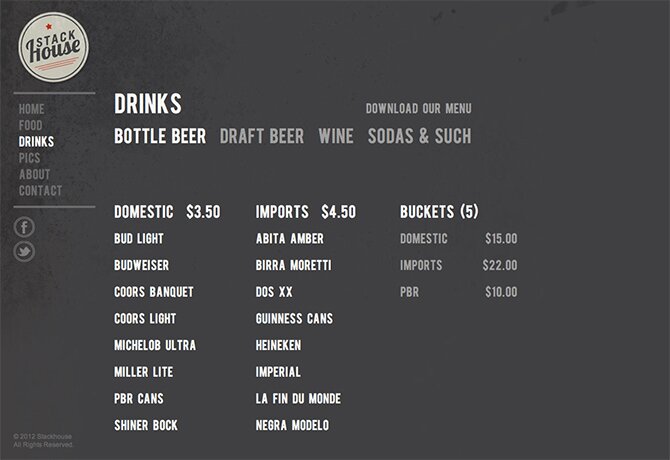Image resolution: width=670 pixels, height=460 pixels.
Task: Open the About page
Action: point(35,174)
